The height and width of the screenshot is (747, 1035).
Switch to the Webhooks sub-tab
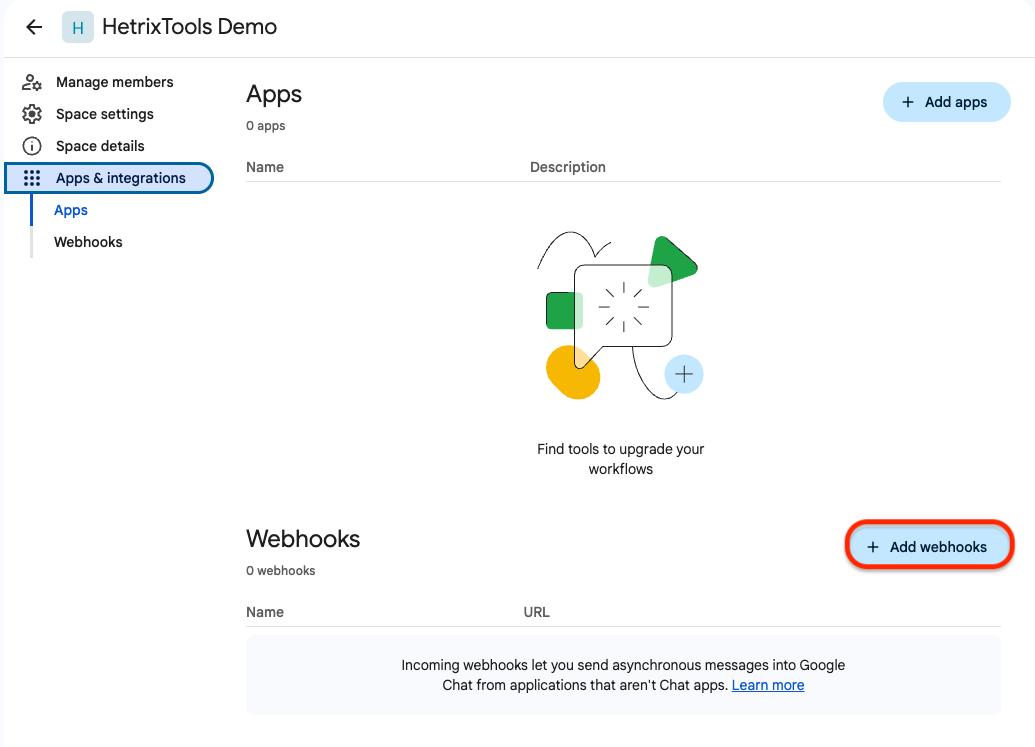tap(88, 242)
